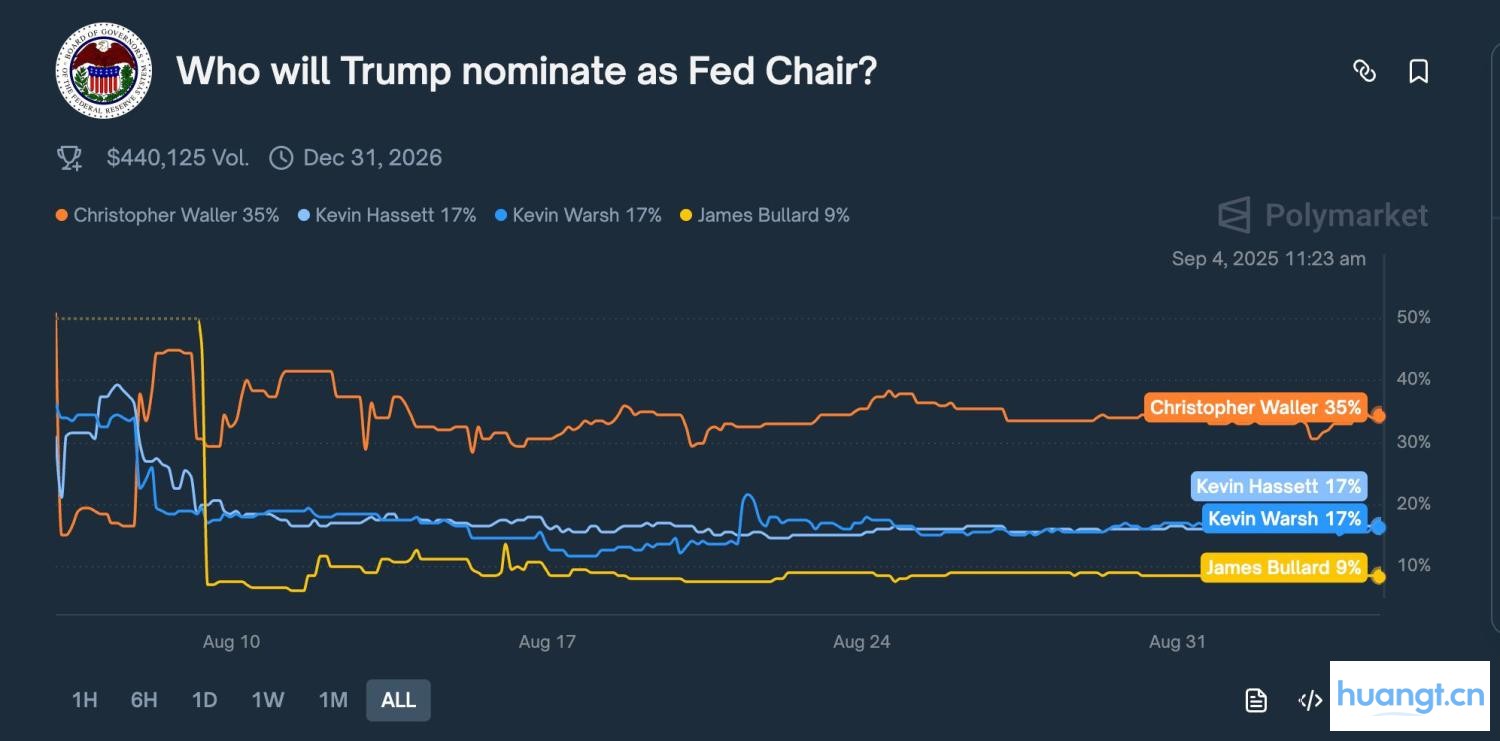Viewport: 1500px width, 741px height.
Task: Select the ALL time range
Action: pos(398,700)
